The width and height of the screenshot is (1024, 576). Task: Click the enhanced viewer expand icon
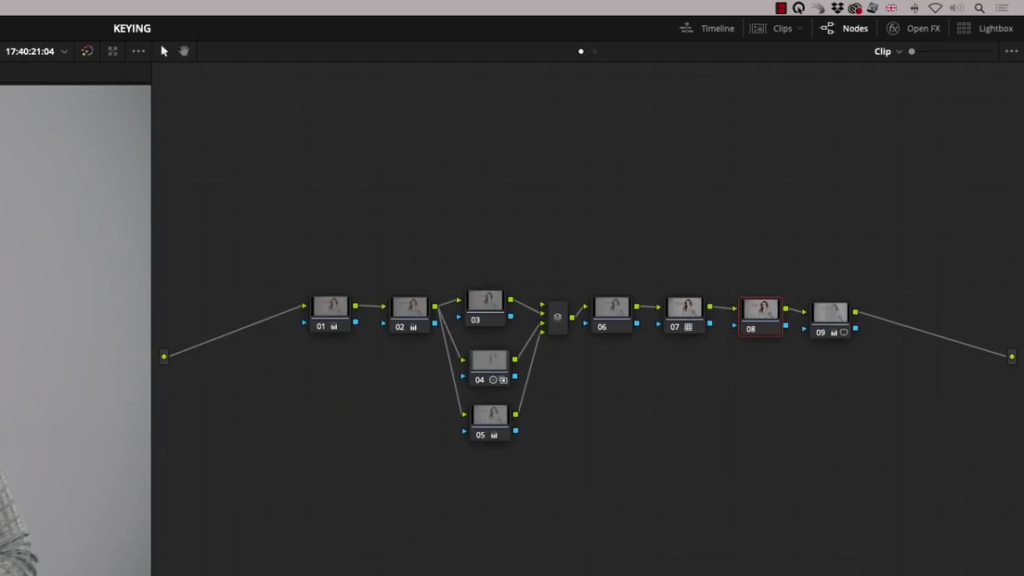pos(112,51)
